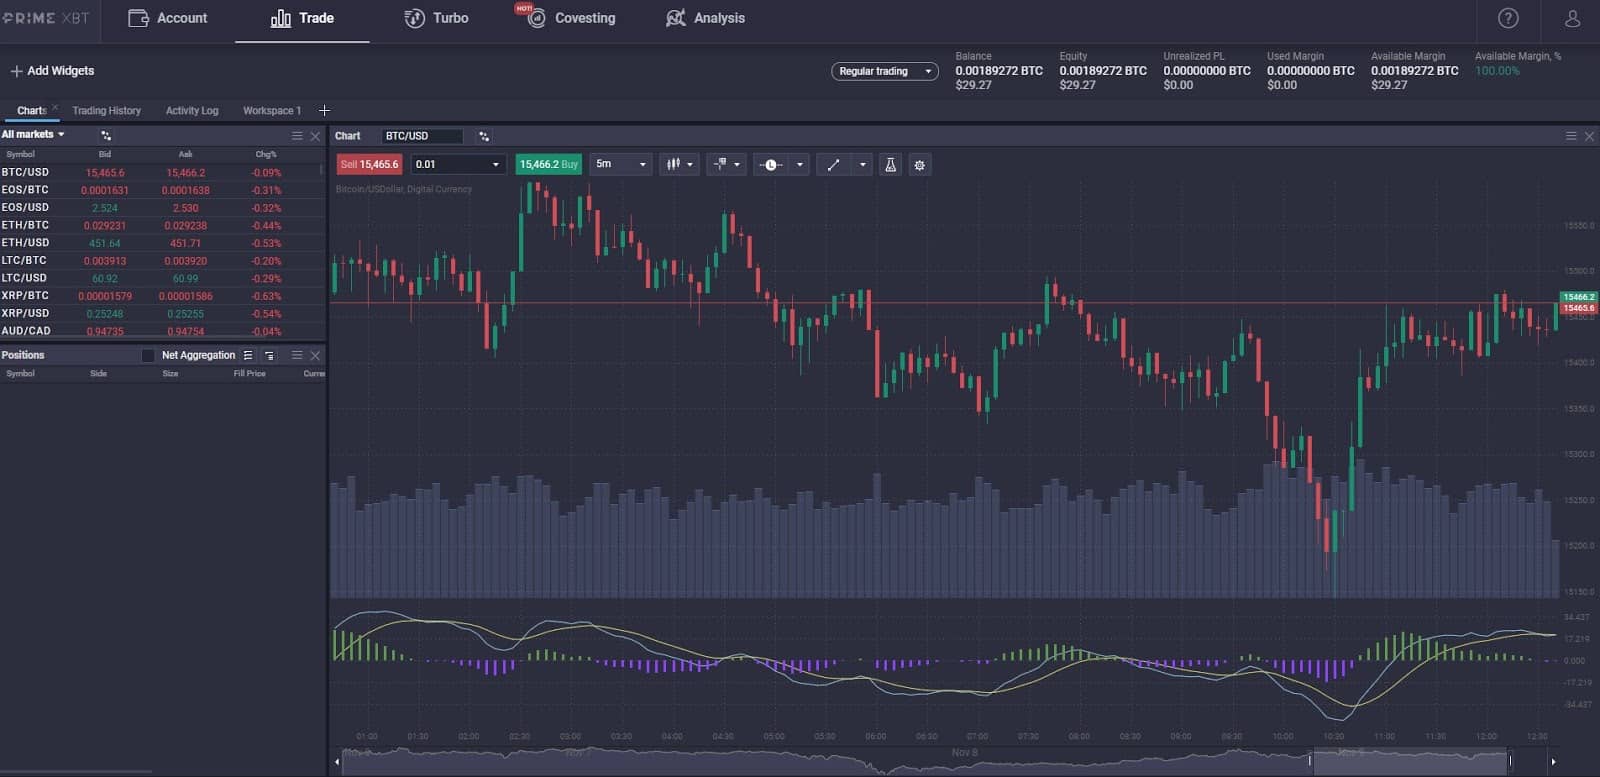The height and width of the screenshot is (777, 1600).
Task: Expand the Regular trading dropdown
Action: (885, 71)
